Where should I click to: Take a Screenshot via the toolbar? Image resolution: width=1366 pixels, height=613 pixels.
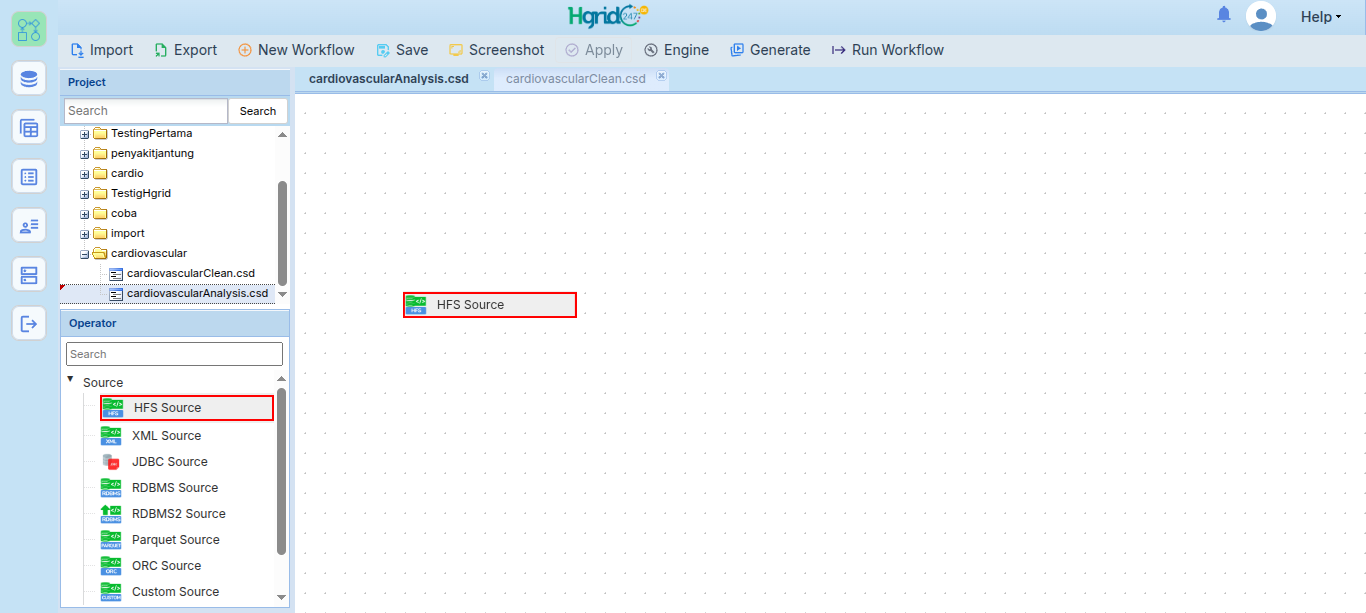497,50
